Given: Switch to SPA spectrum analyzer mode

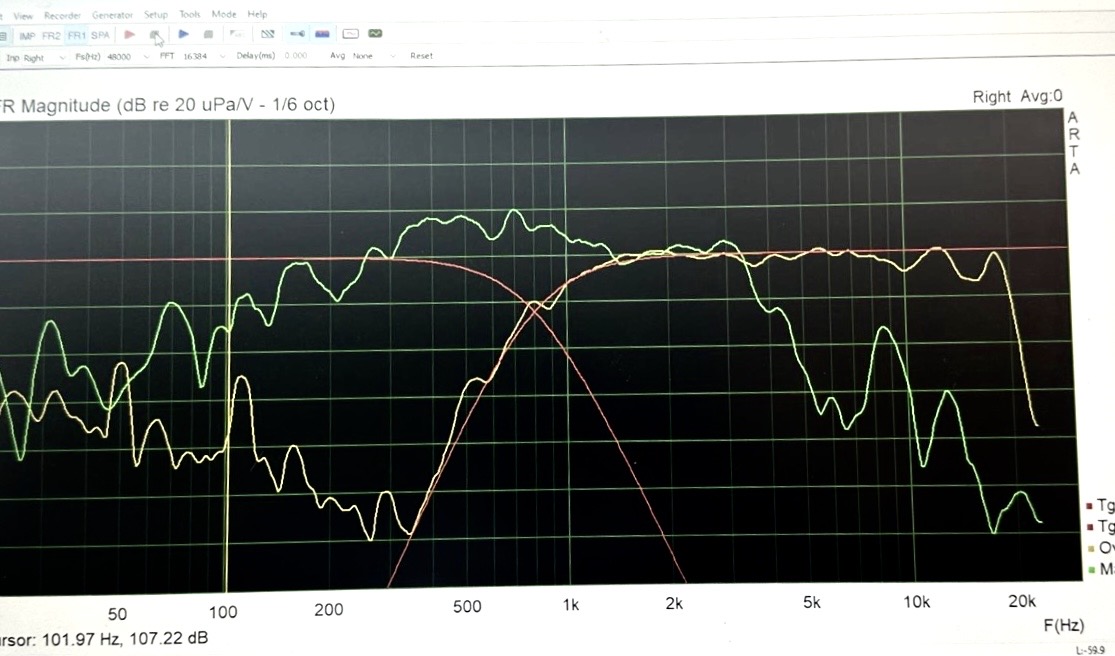Looking at the screenshot, I should click(100, 35).
